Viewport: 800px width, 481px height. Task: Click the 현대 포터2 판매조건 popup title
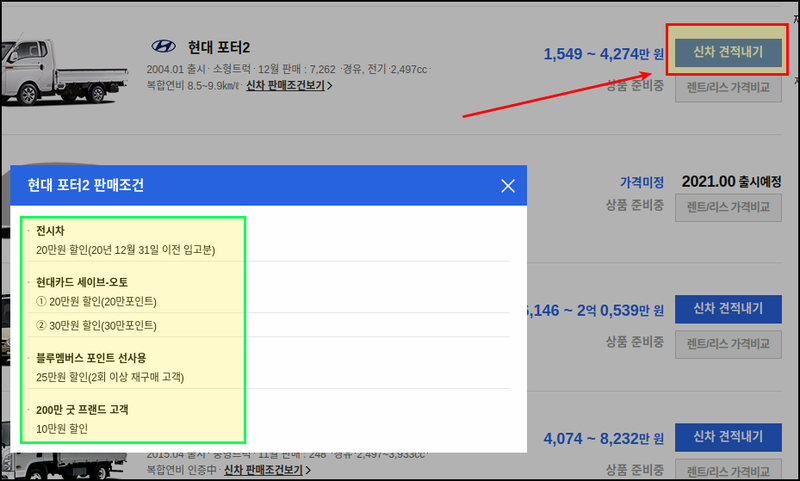click(85, 185)
